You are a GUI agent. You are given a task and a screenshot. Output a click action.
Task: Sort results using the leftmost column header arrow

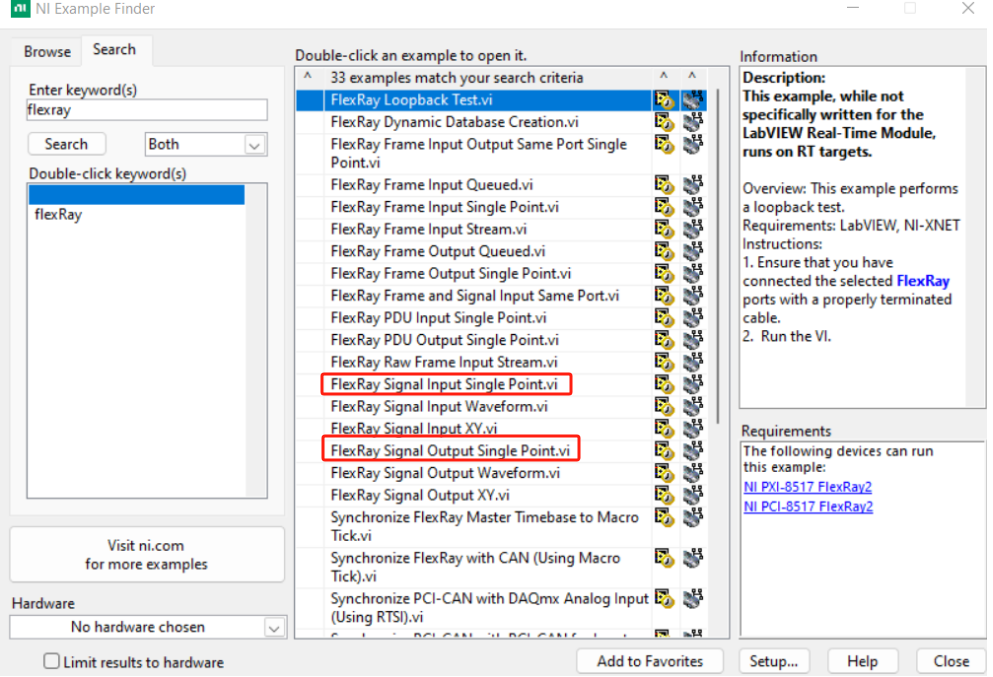[x=308, y=77]
